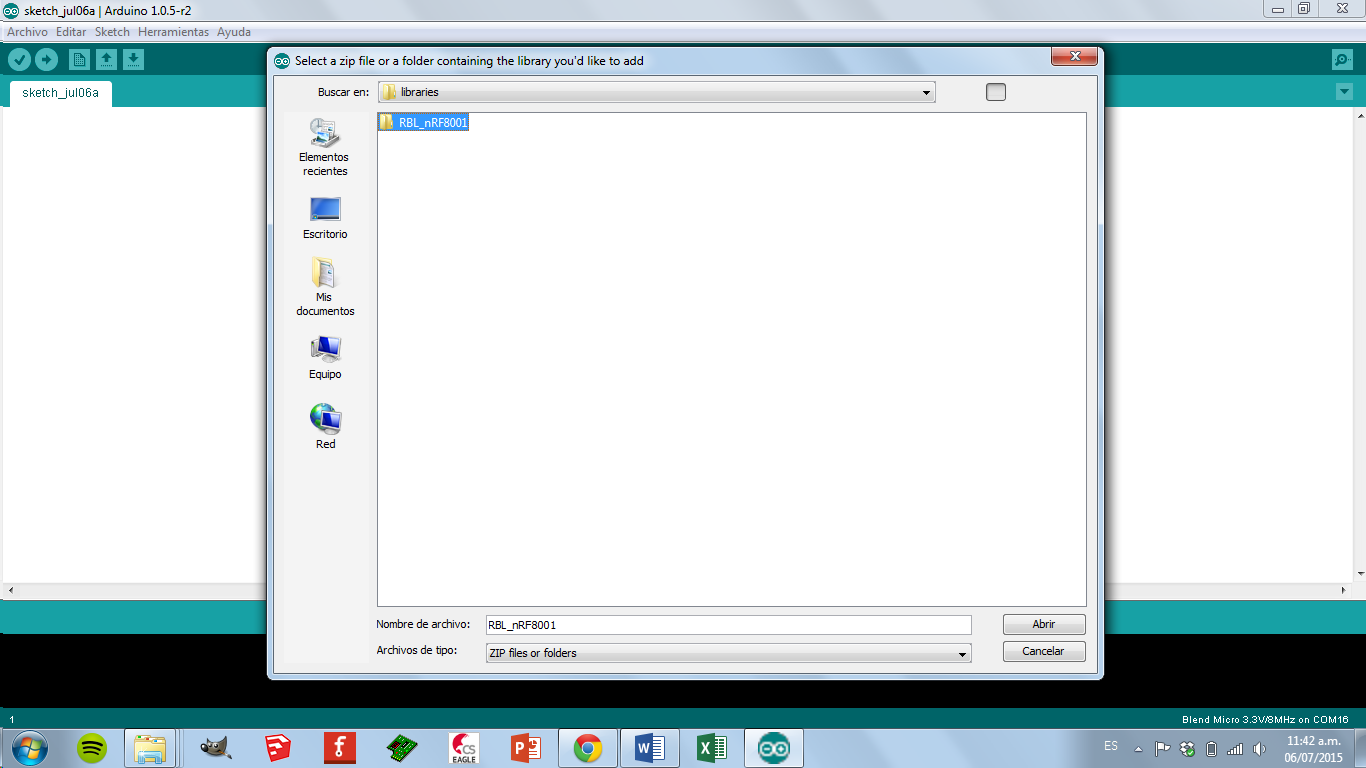The width and height of the screenshot is (1366, 768).
Task: Click the Cancelar button
Action: click(x=1044, y=651)
